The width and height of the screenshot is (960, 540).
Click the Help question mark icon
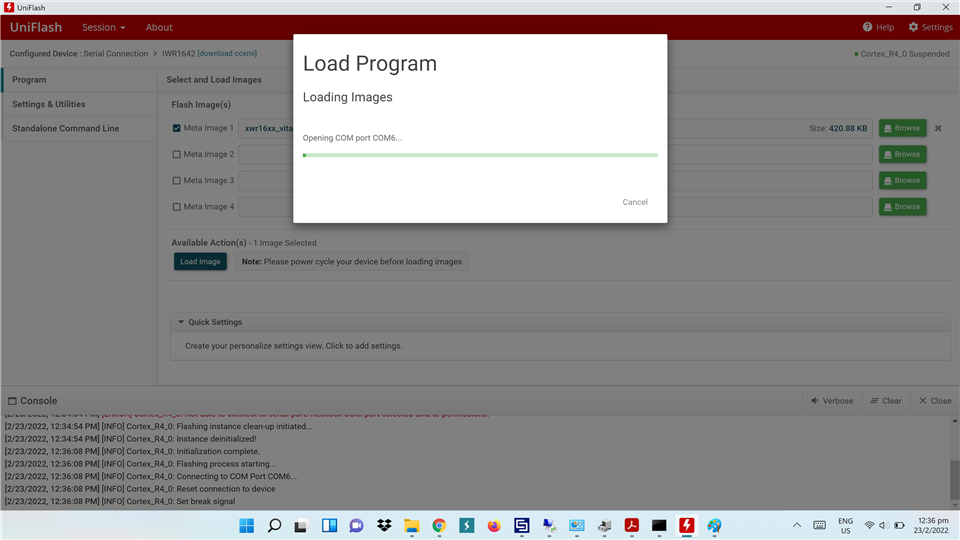click(868, 27)
